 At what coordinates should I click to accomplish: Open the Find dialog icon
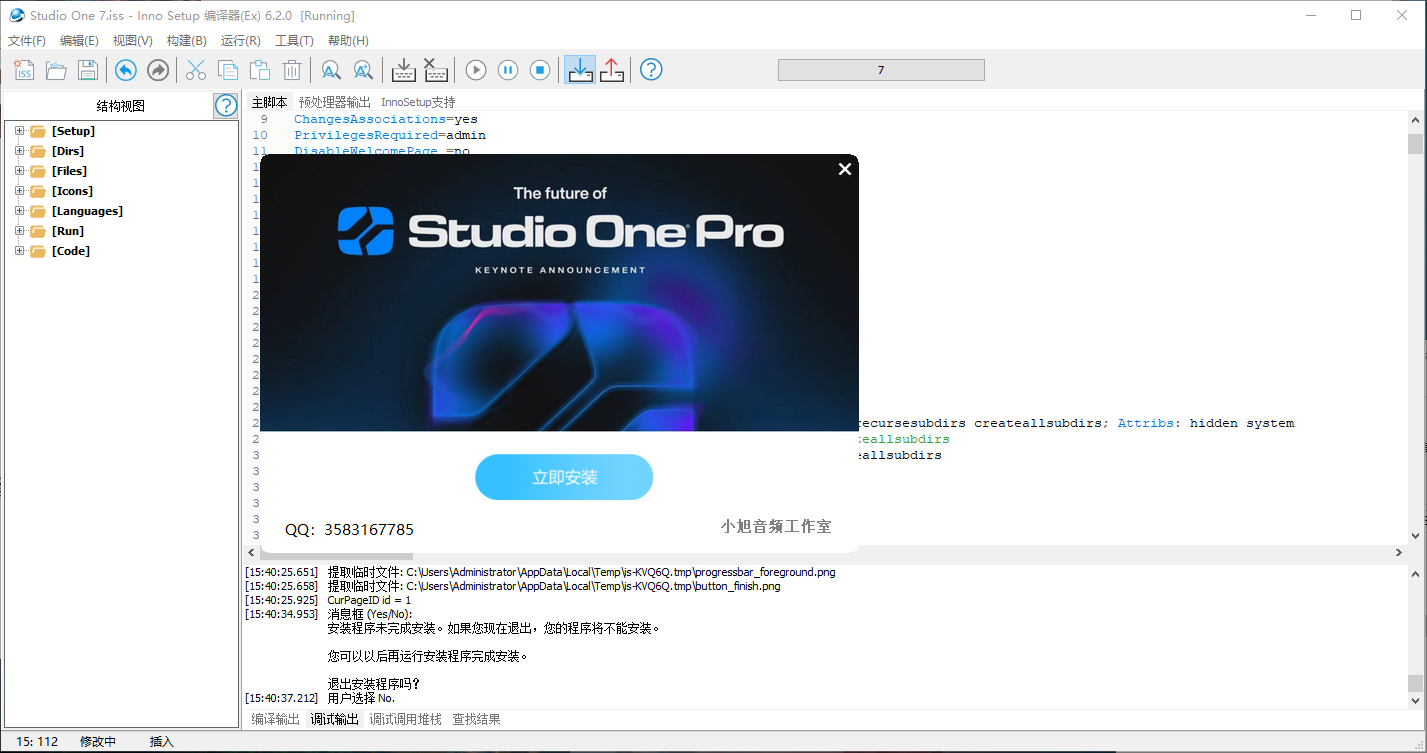point(330,70)
